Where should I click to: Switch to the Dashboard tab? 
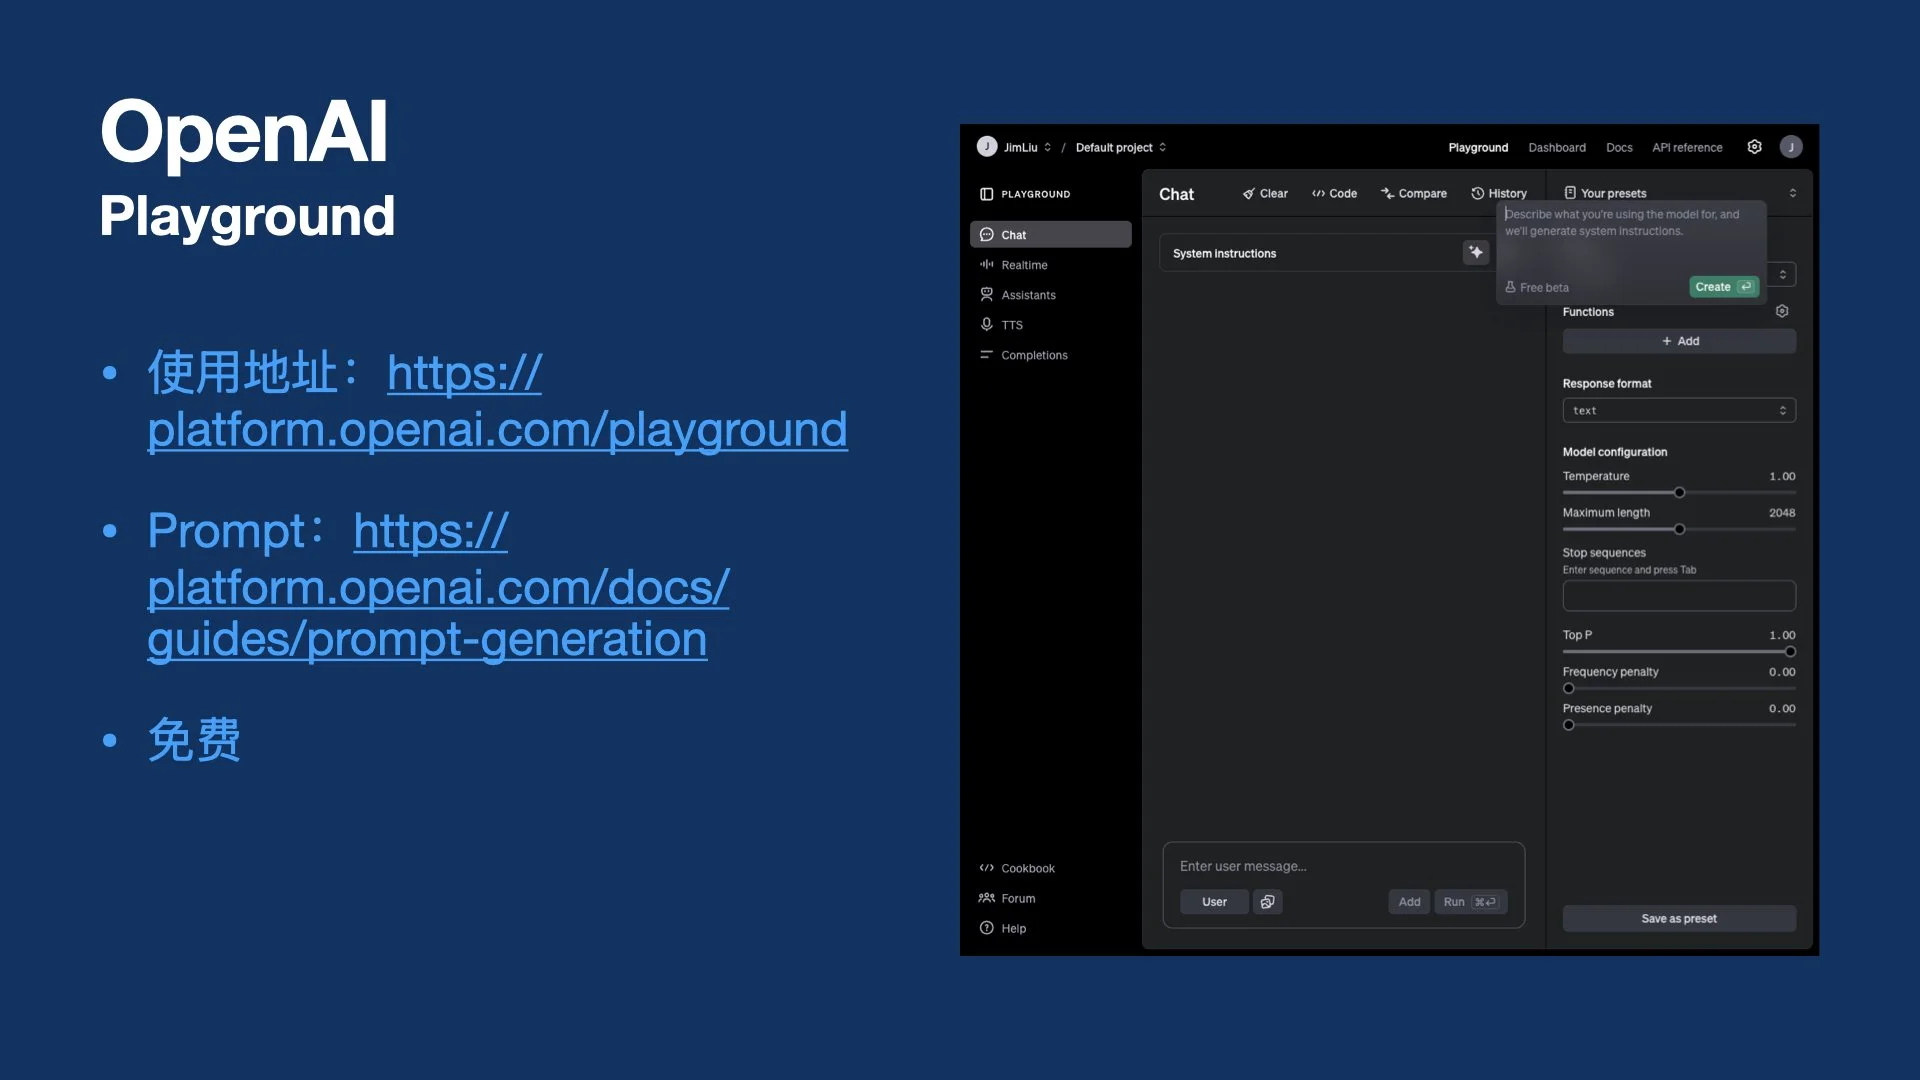pos(1556,147)
